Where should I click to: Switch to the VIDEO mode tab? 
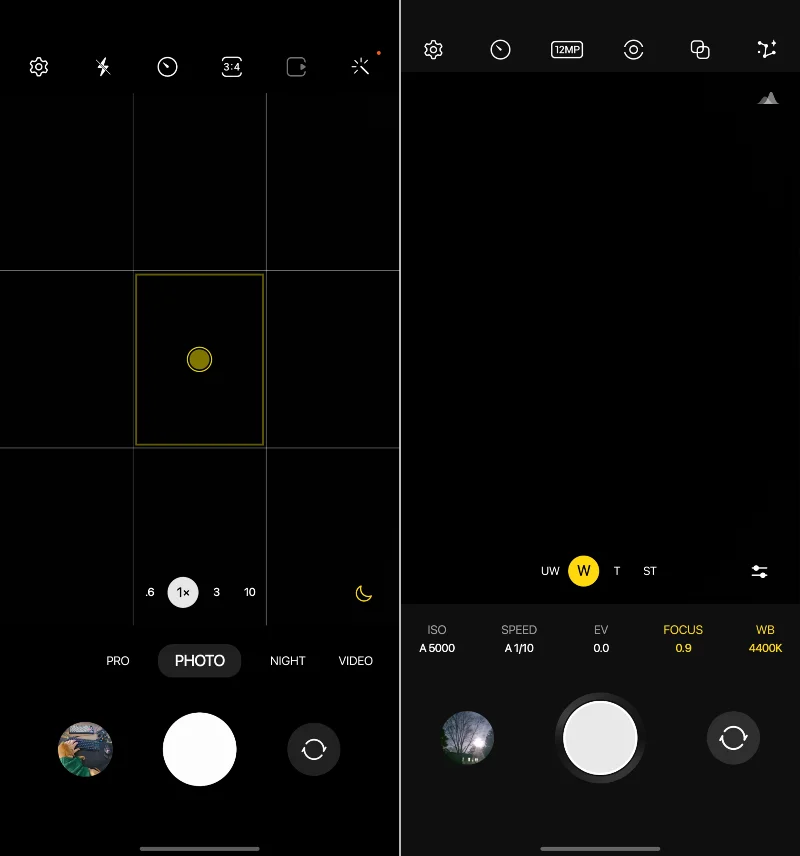[355, 661]
